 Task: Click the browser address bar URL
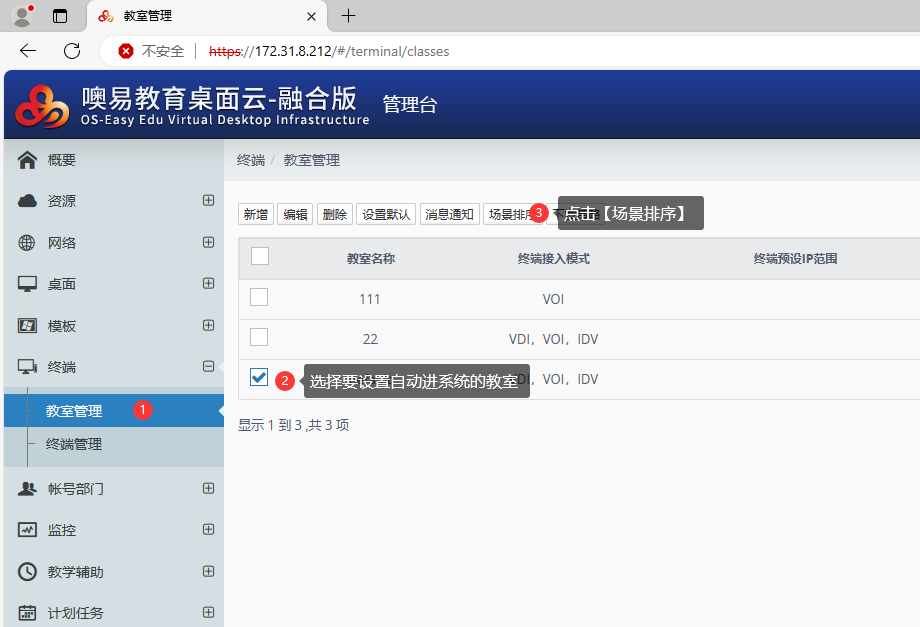pyautogui.click(x=330, y=51)
